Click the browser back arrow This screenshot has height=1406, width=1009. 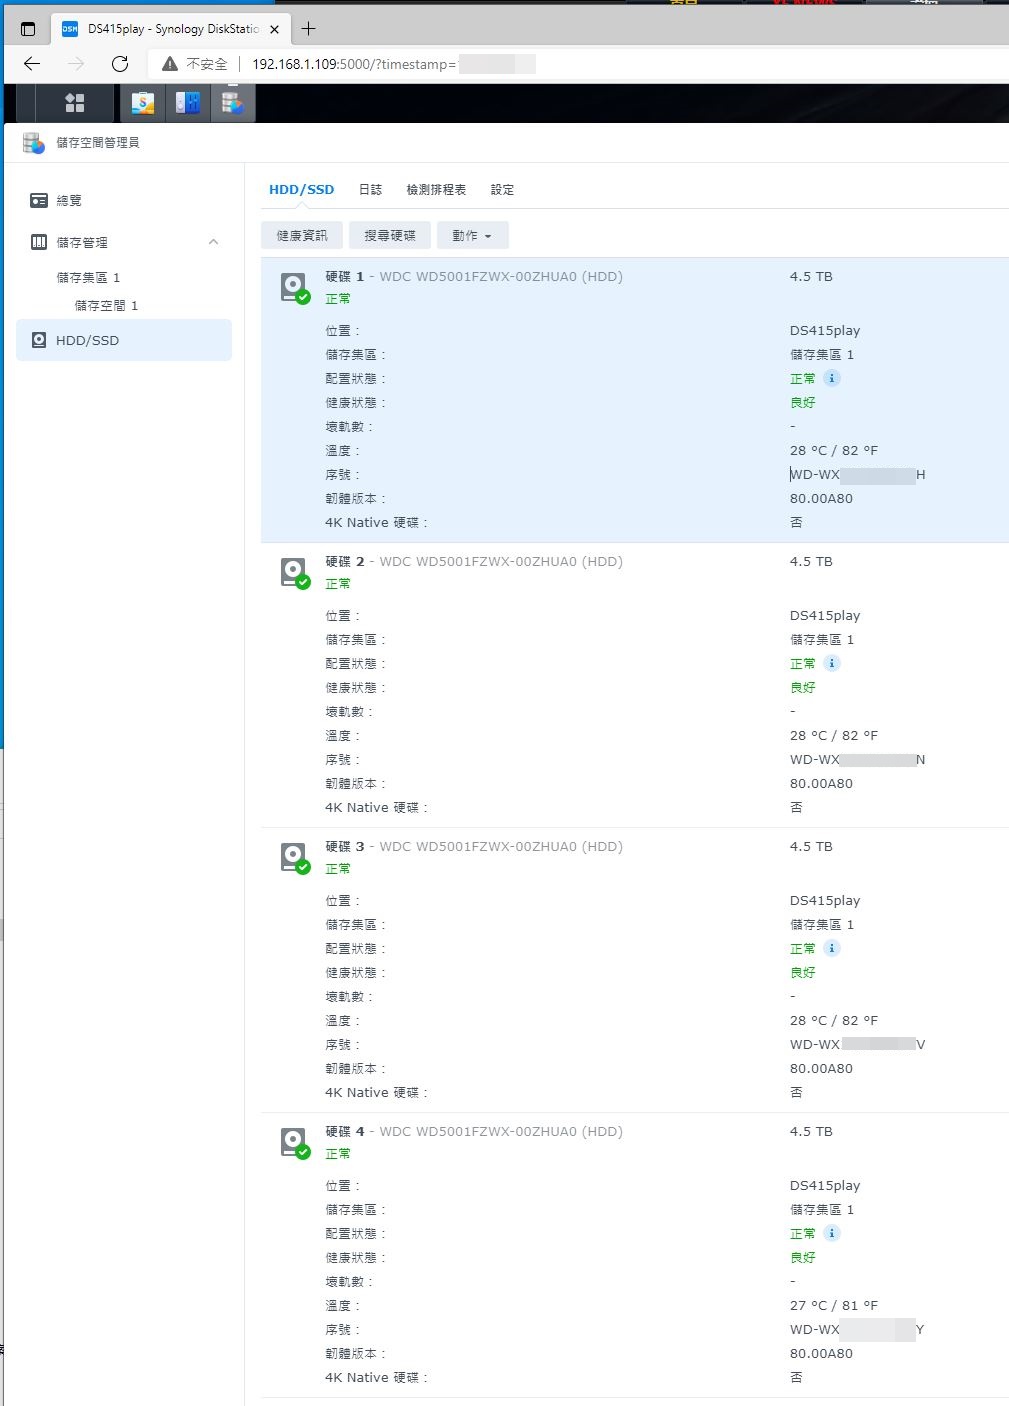32,64
